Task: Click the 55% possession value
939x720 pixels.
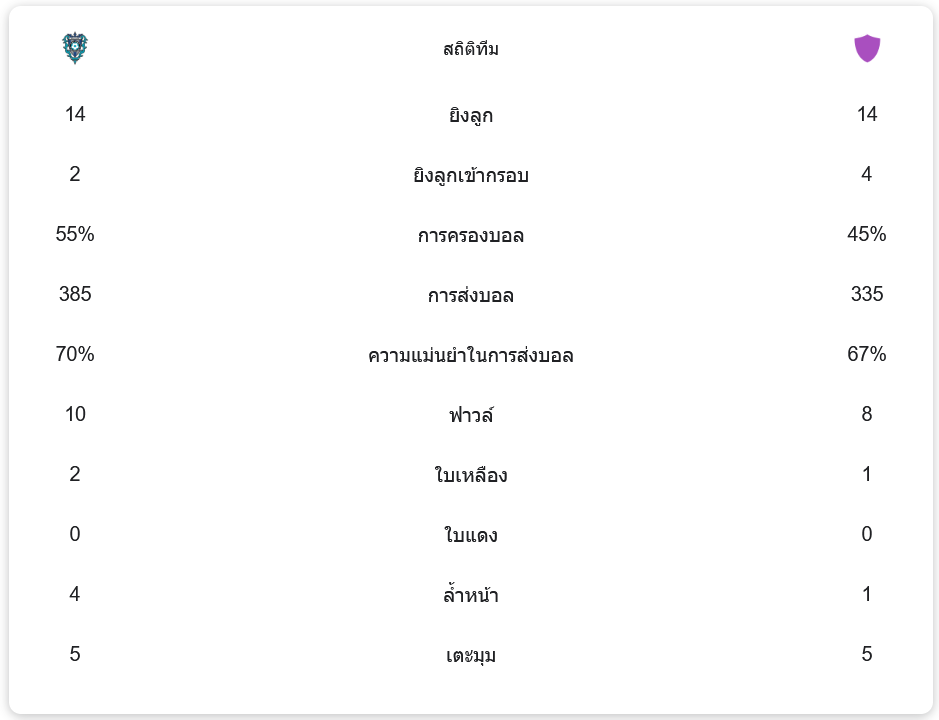Action: tap(75, 234)
